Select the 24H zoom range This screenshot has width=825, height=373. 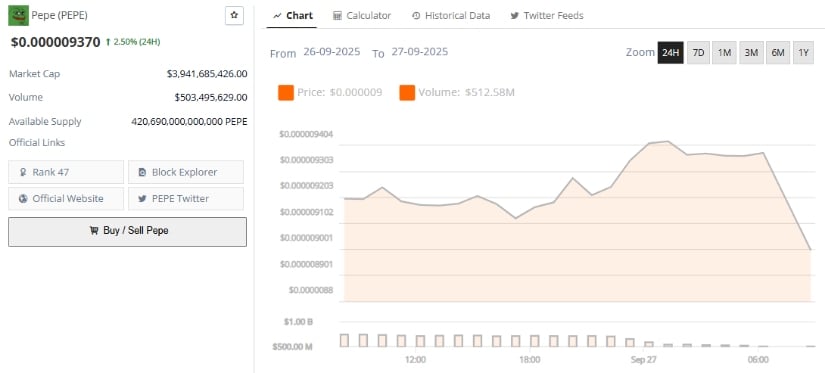point(670,53)
